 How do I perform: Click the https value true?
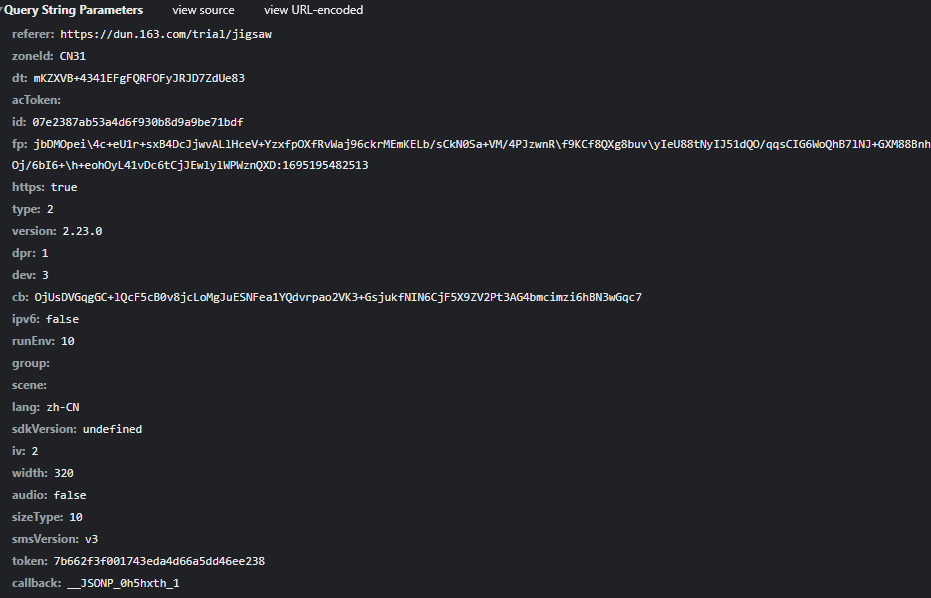(x=63, y=187)
